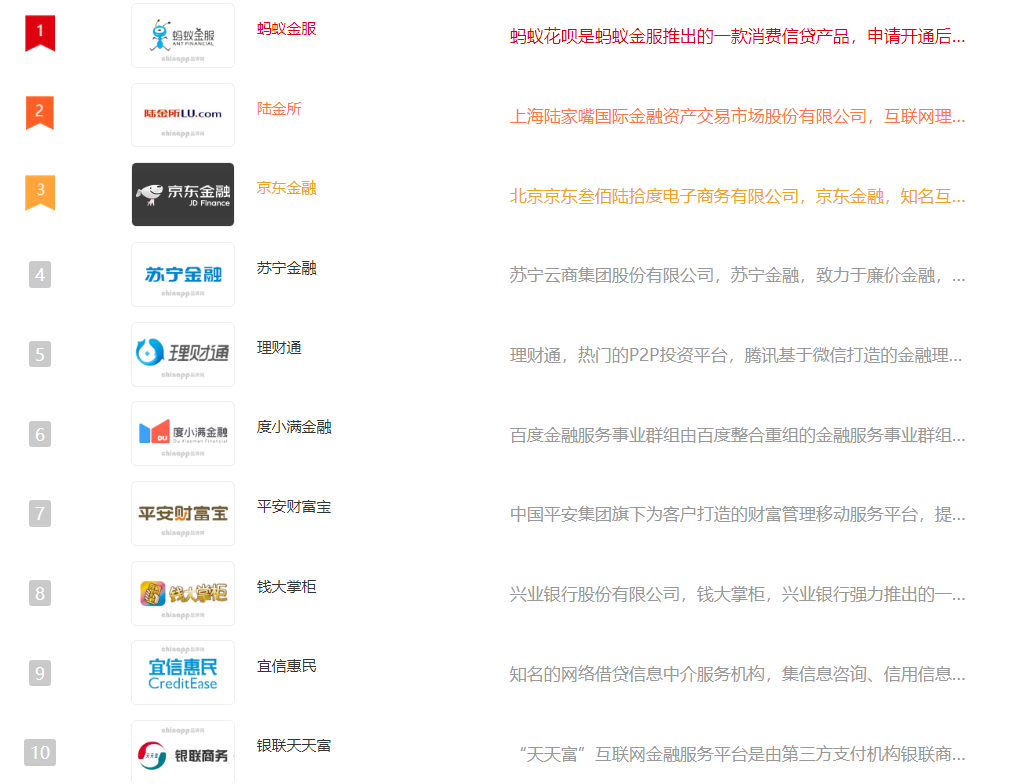The image size is (1020, 784).
Task: Click the red rank 1 ribbon badge
Action: 40,33
